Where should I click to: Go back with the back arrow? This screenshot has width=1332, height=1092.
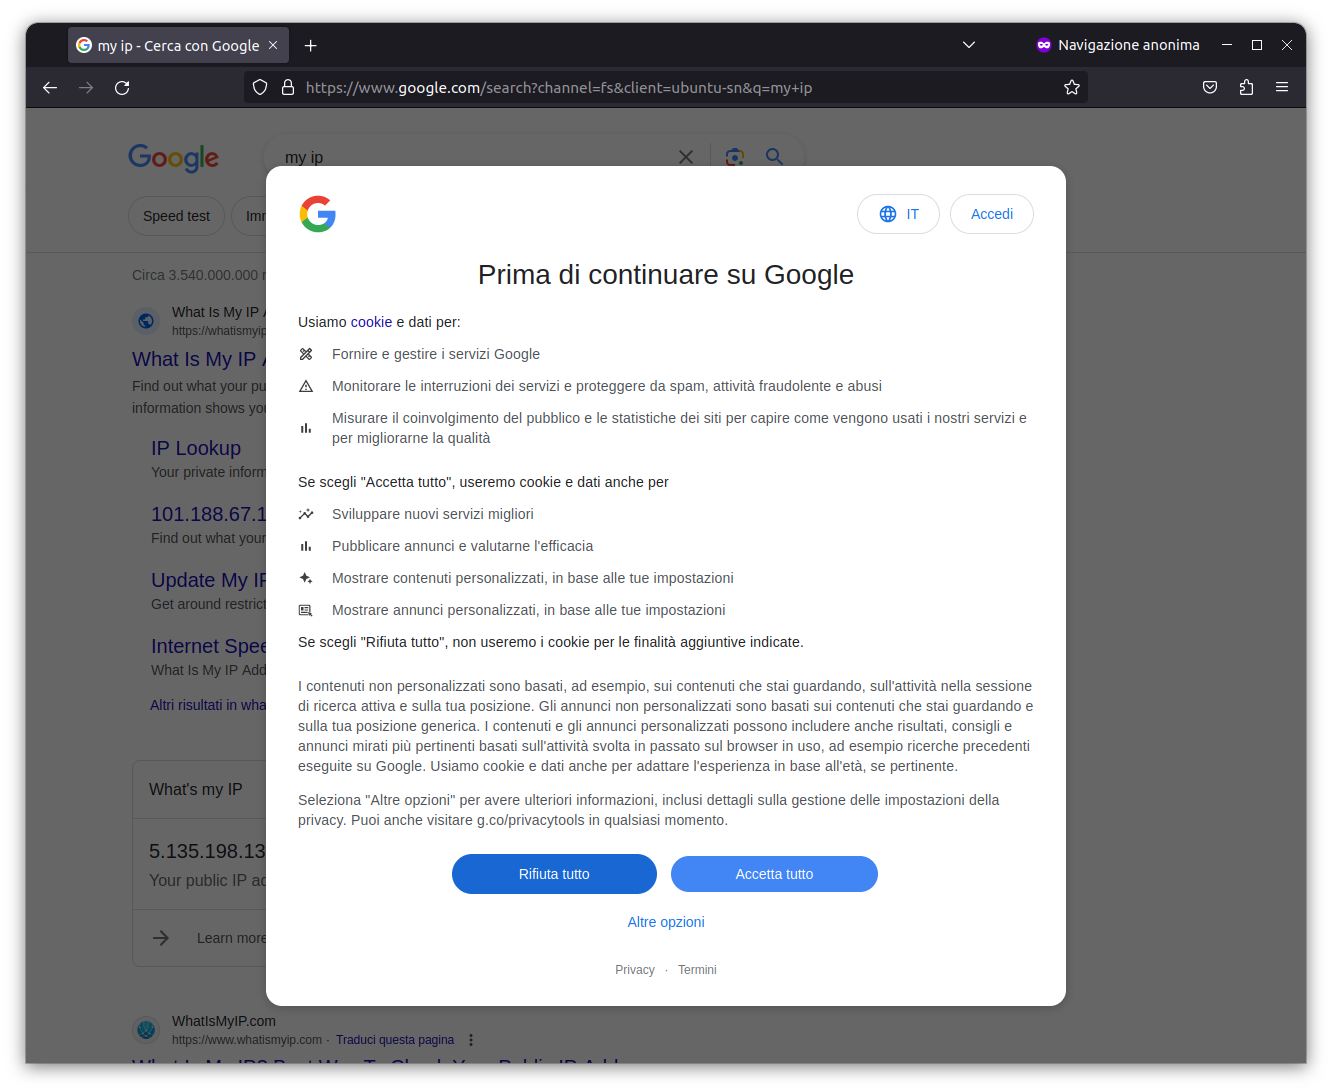(x=50, y=88)
